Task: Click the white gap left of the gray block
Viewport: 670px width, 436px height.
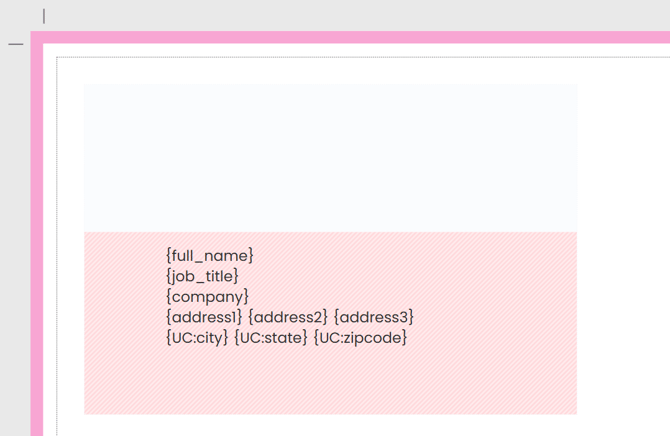Action: (x=70, y=157)
